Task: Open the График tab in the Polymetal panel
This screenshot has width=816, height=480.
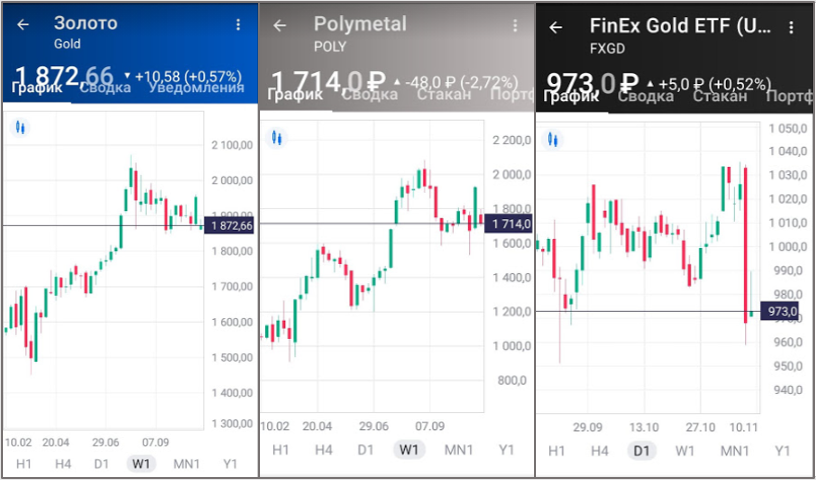Action: point(295,95)
